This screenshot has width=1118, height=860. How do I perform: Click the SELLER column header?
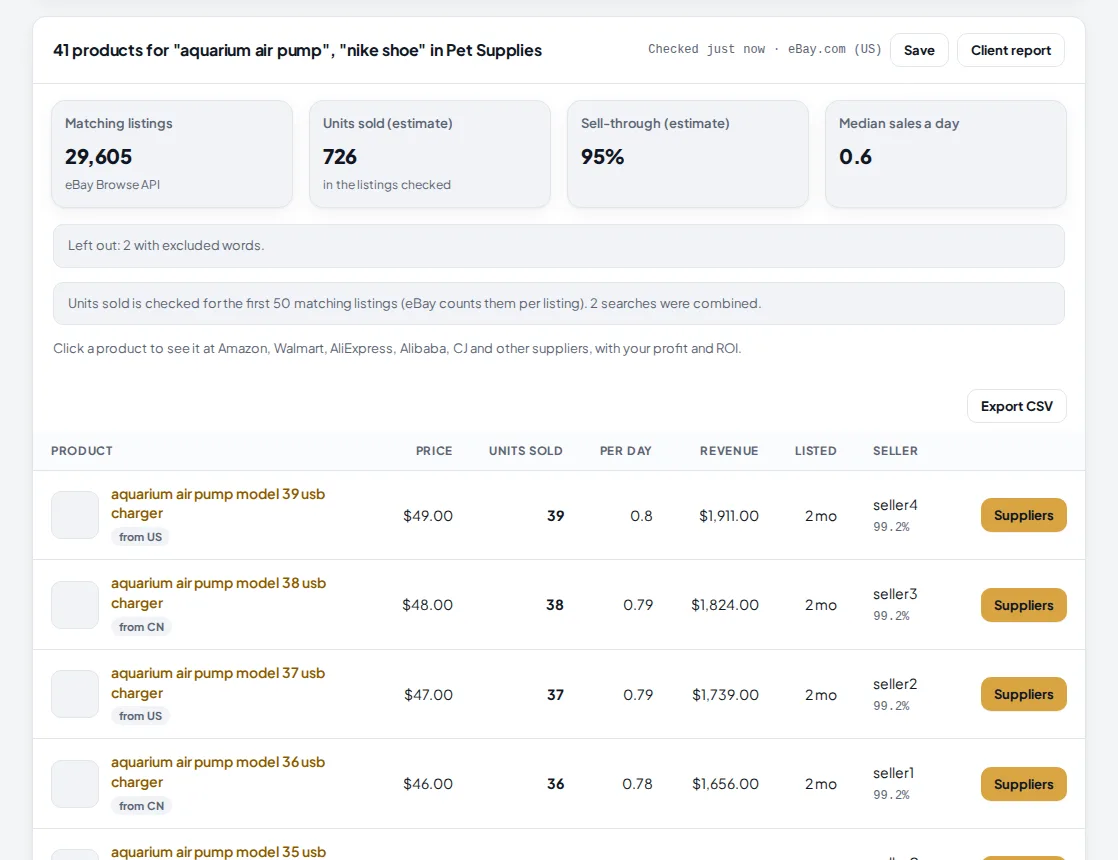point(896,451)
